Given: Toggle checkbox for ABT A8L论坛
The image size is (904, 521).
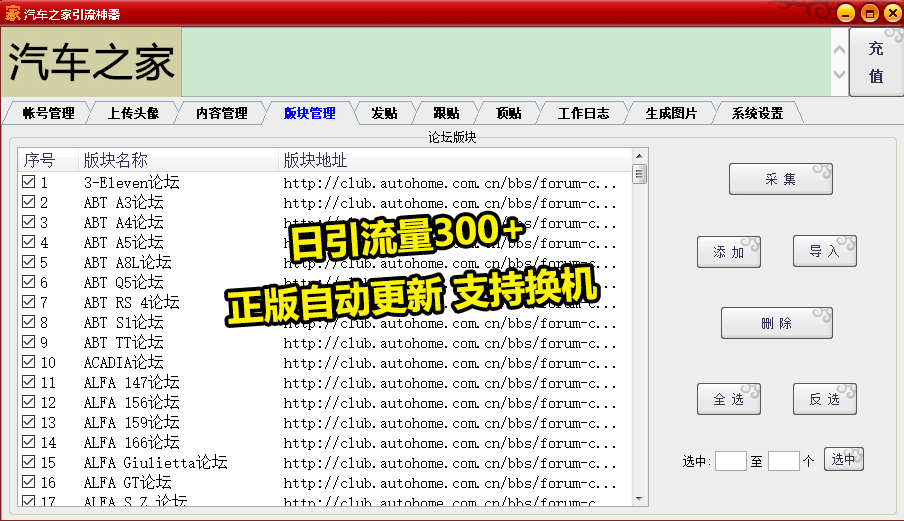Looking at the screenshot, I should [x=28, y=262].
